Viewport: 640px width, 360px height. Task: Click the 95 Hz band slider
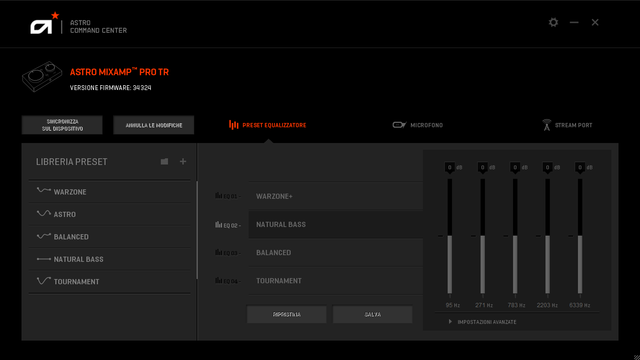tap(450, 236)
